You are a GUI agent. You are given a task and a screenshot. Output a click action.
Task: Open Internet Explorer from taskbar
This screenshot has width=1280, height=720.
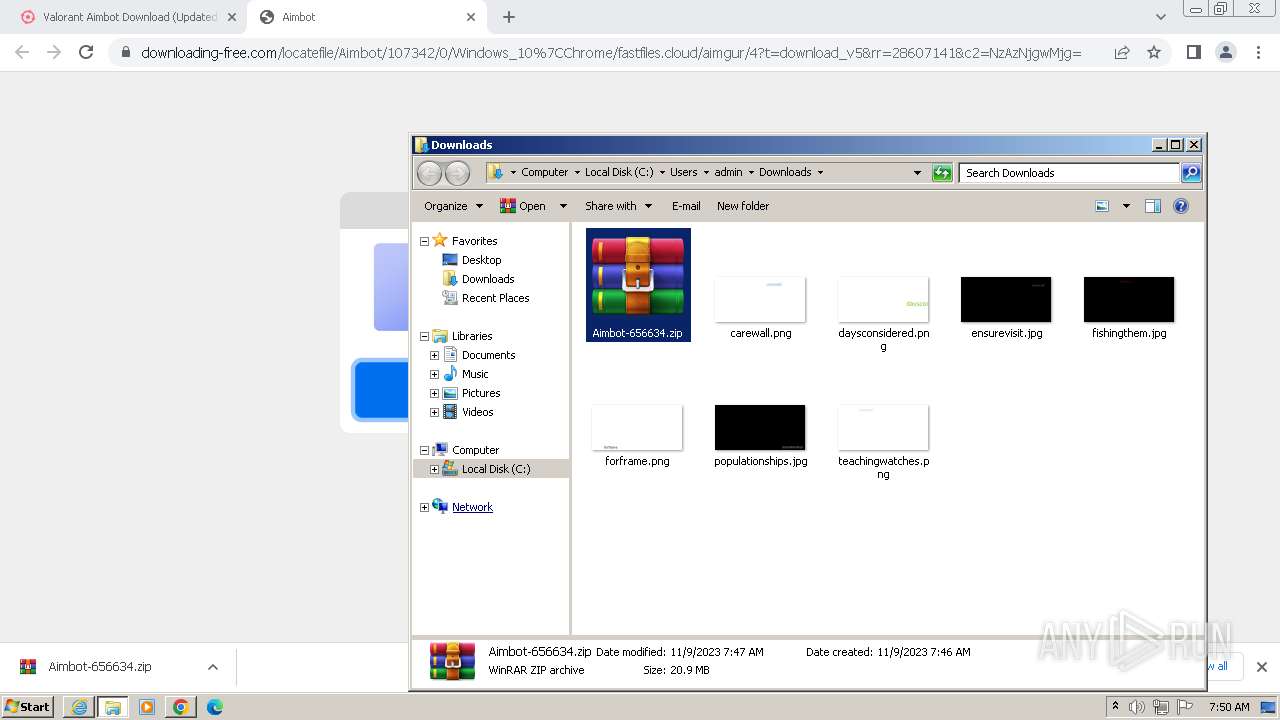(79, 707)
